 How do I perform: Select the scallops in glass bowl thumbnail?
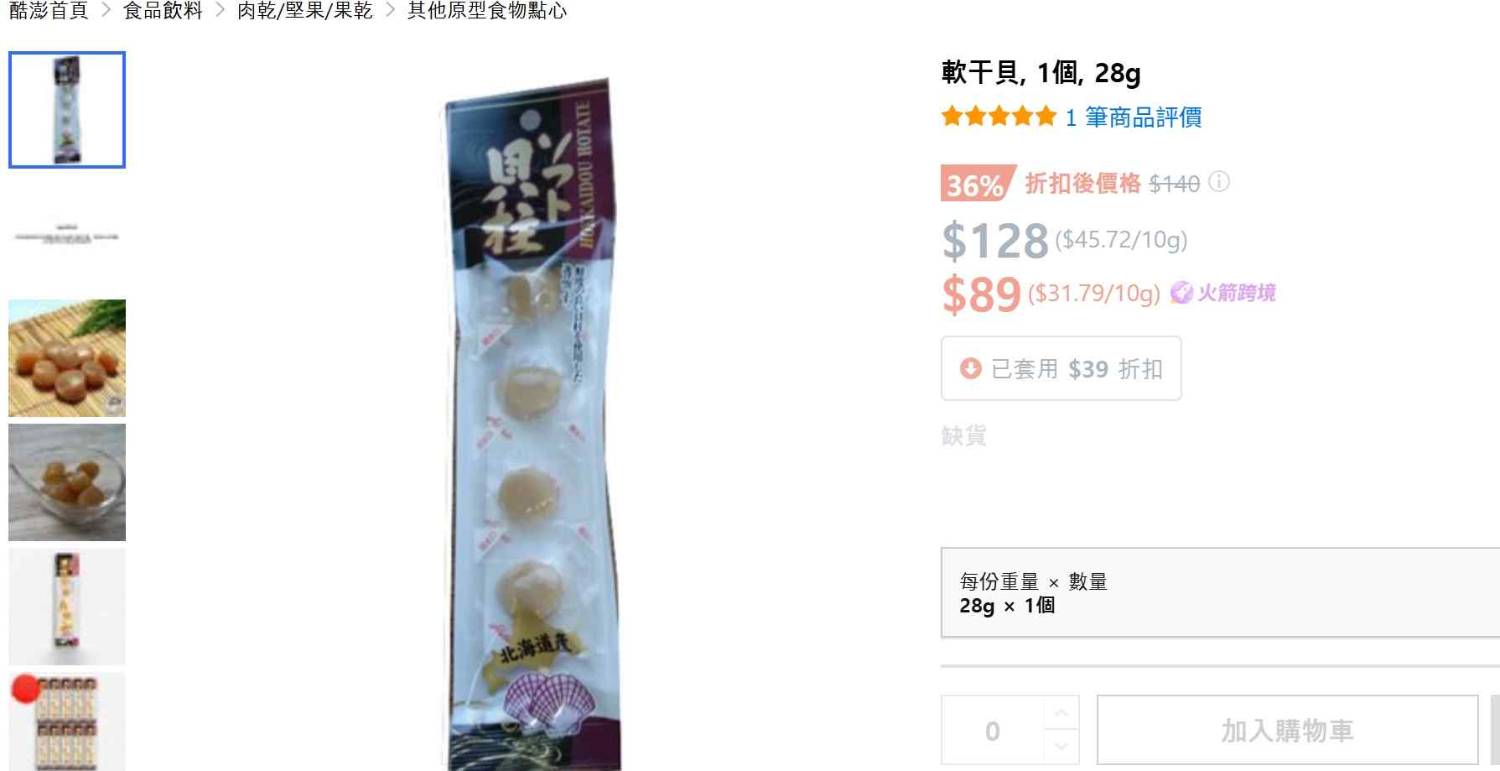(67, 482)
